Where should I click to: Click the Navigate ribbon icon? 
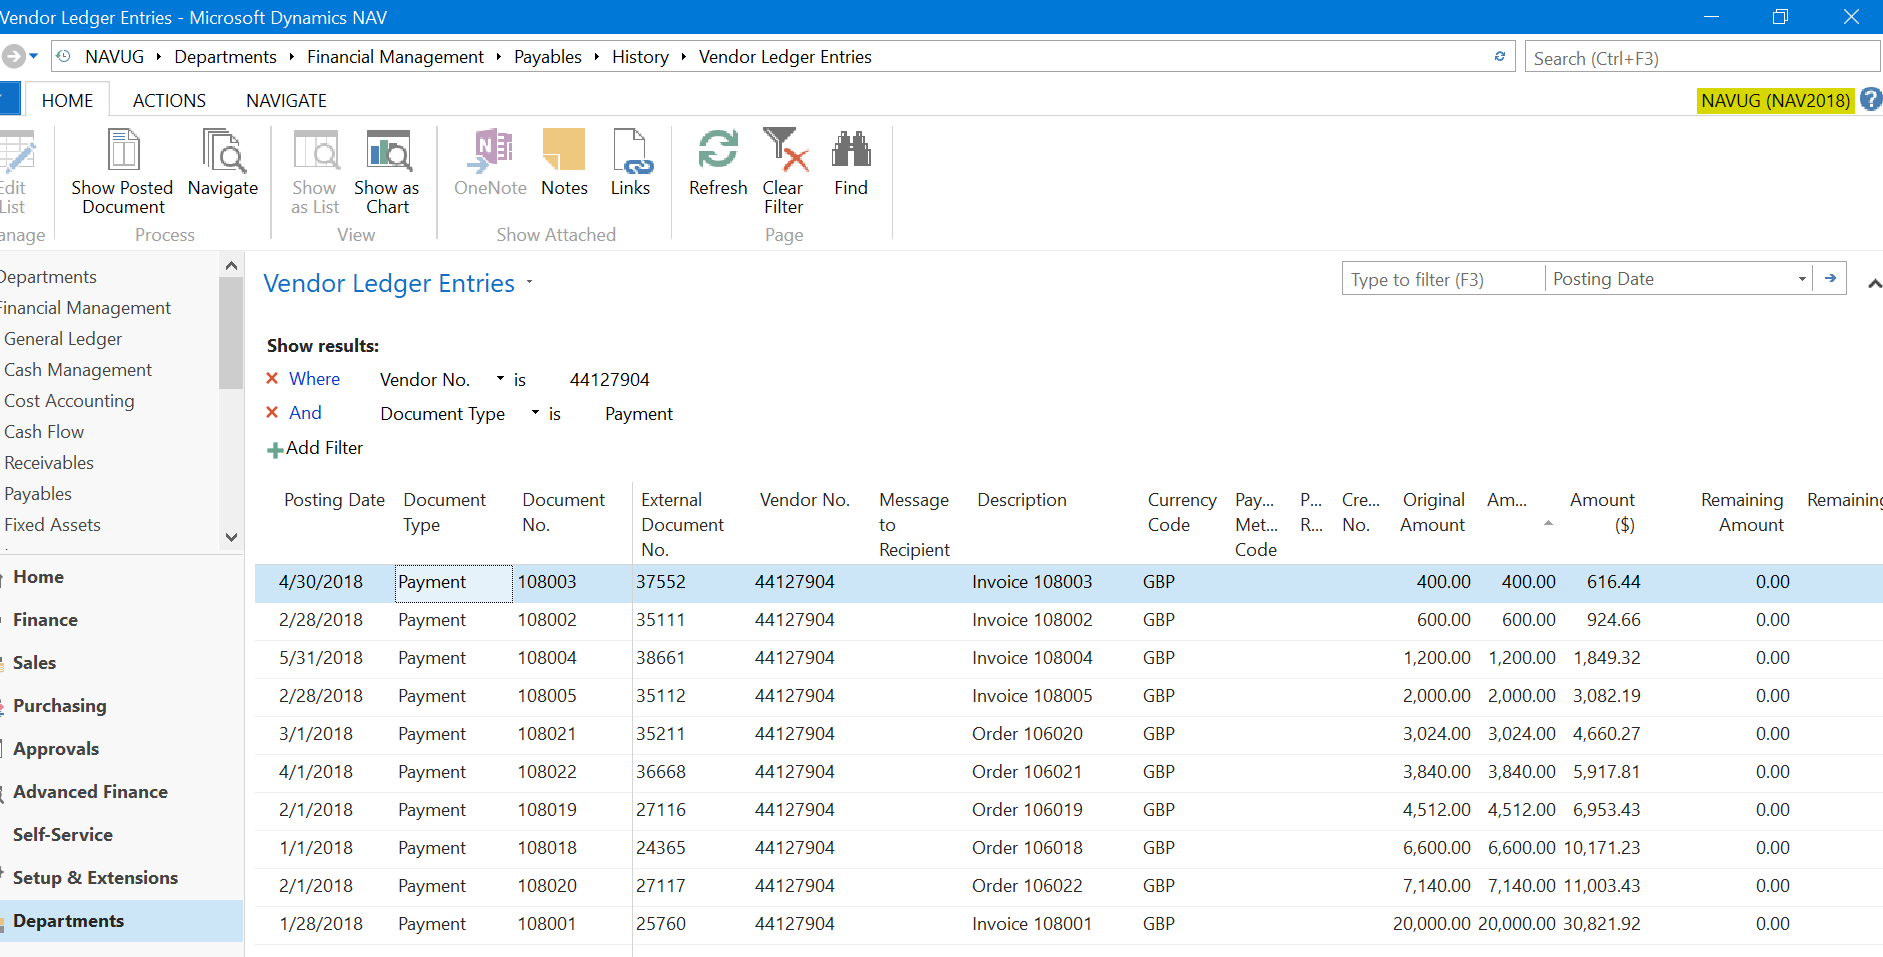[223, 163]
